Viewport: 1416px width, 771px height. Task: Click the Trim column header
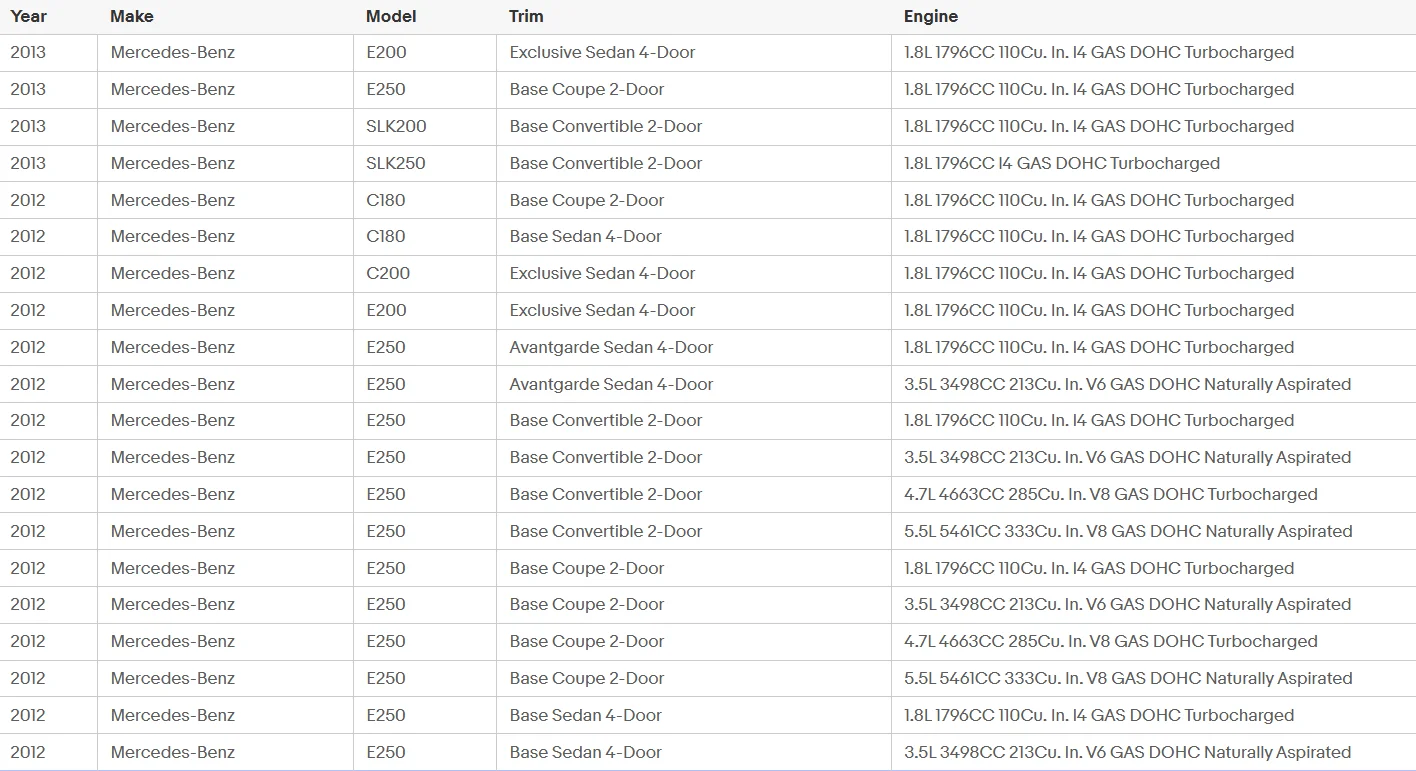coord(526,16)
